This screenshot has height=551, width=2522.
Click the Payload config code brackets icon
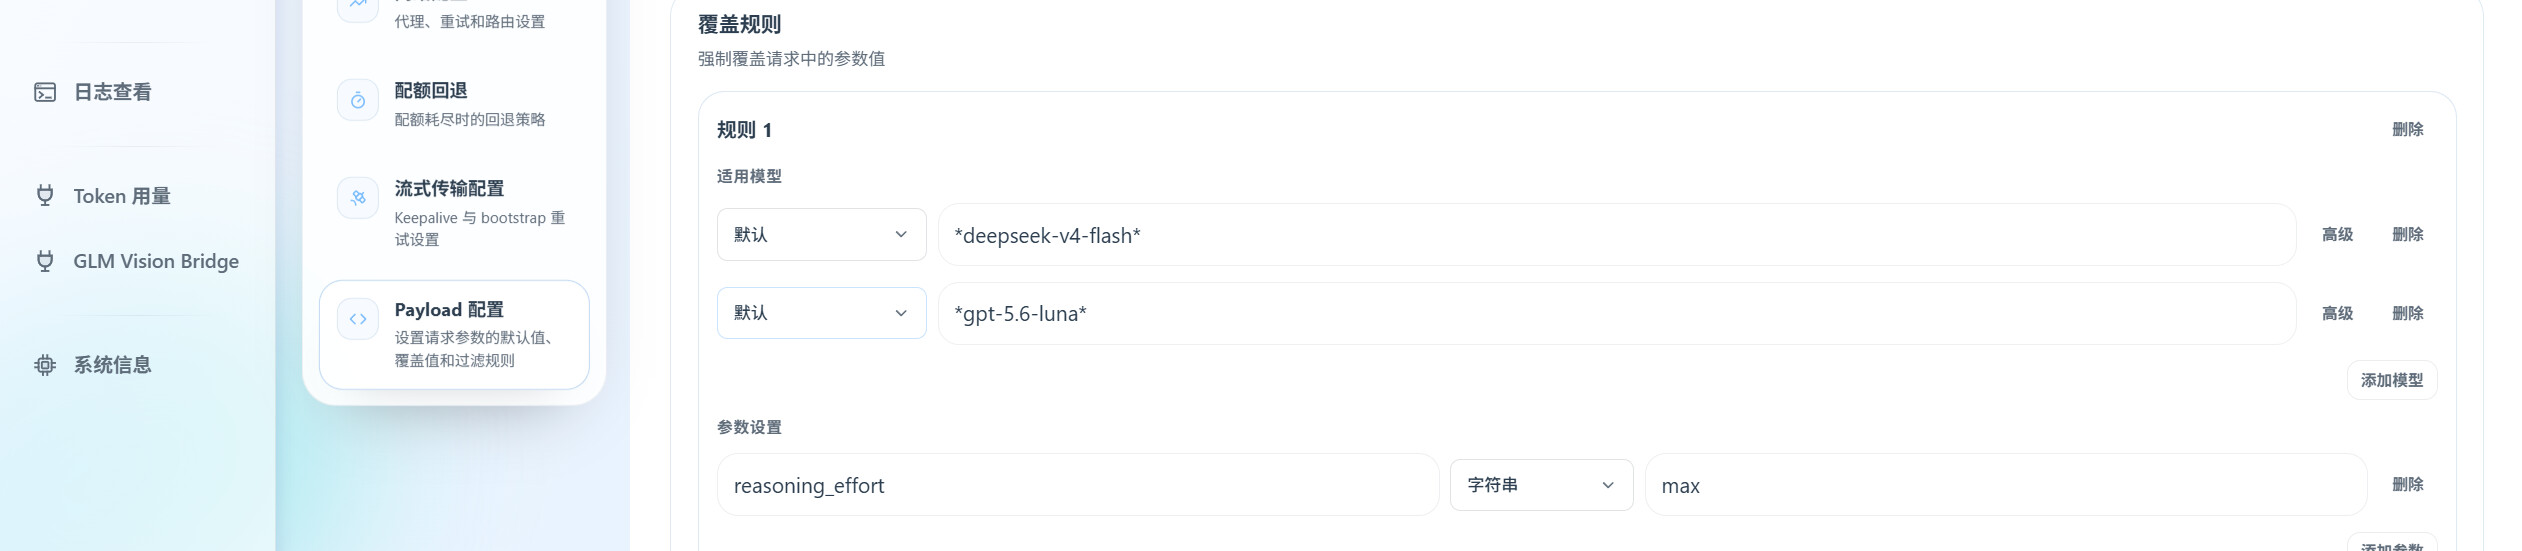click(358, 319)
